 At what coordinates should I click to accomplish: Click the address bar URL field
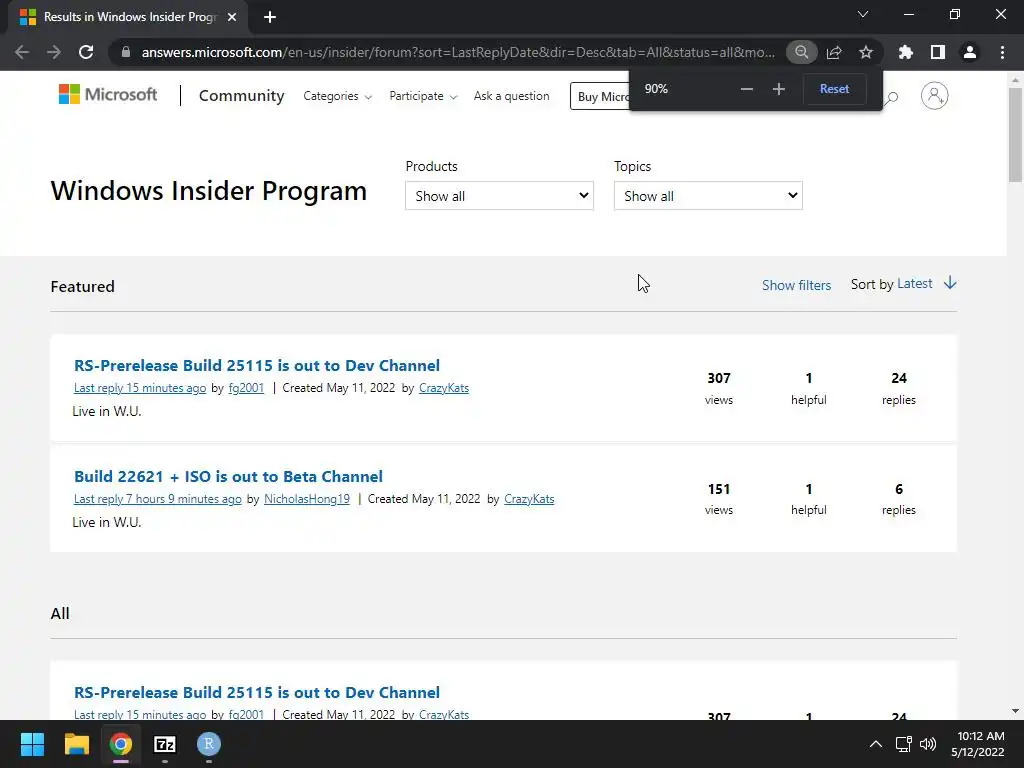click(x=458, y=52)
